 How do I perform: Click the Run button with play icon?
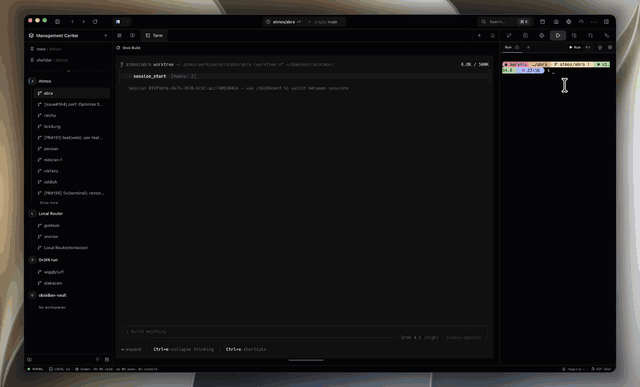[x=575, y=47]
